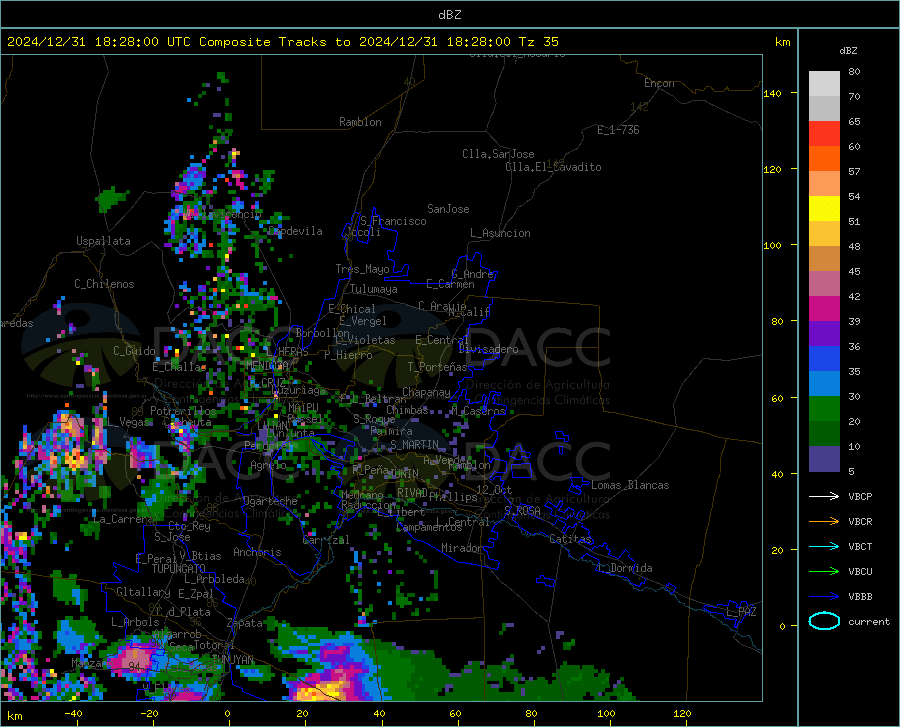Click the white VBCP arrow legend icon
The image size is (900, 727).
tap(824, 496)
